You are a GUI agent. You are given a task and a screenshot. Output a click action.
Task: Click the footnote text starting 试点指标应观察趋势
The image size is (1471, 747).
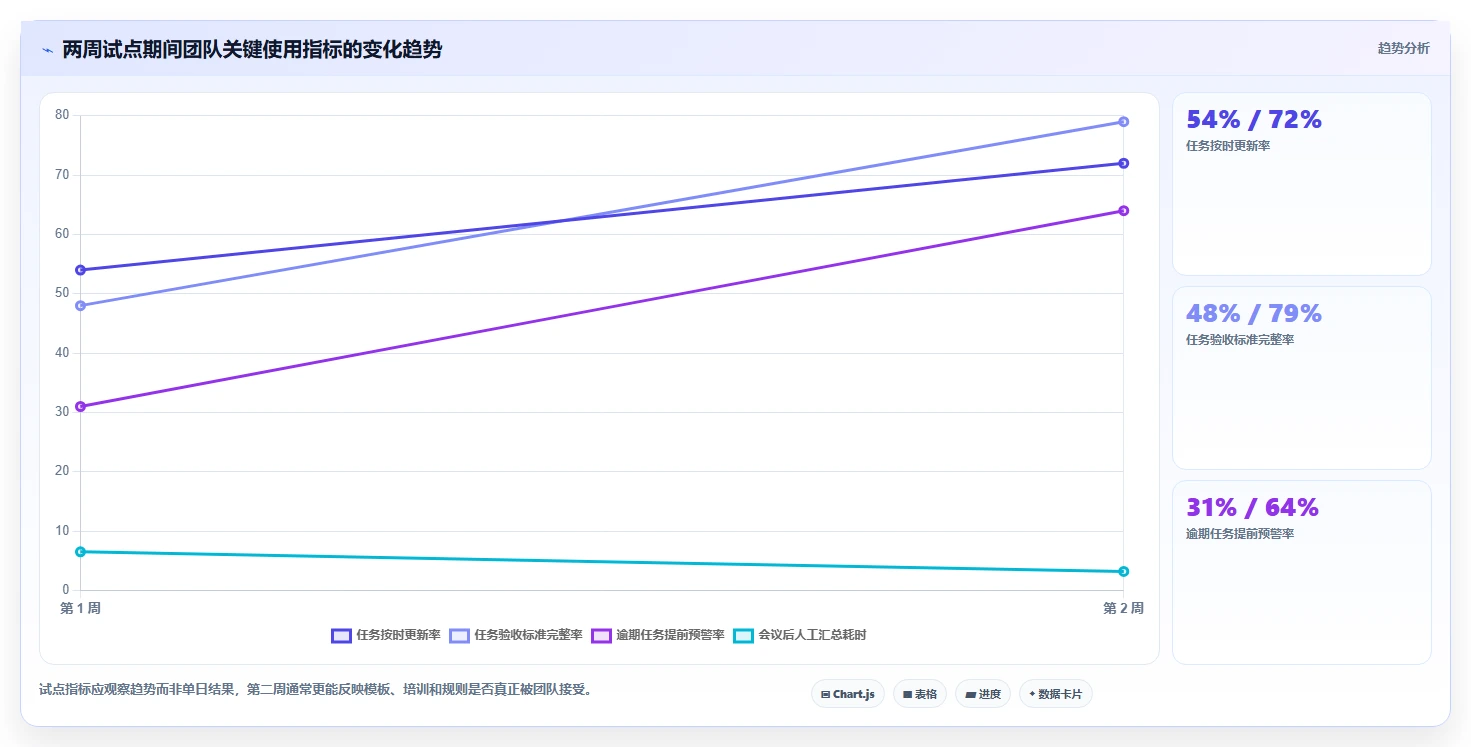pyautogui.click(x=315, y=689)
